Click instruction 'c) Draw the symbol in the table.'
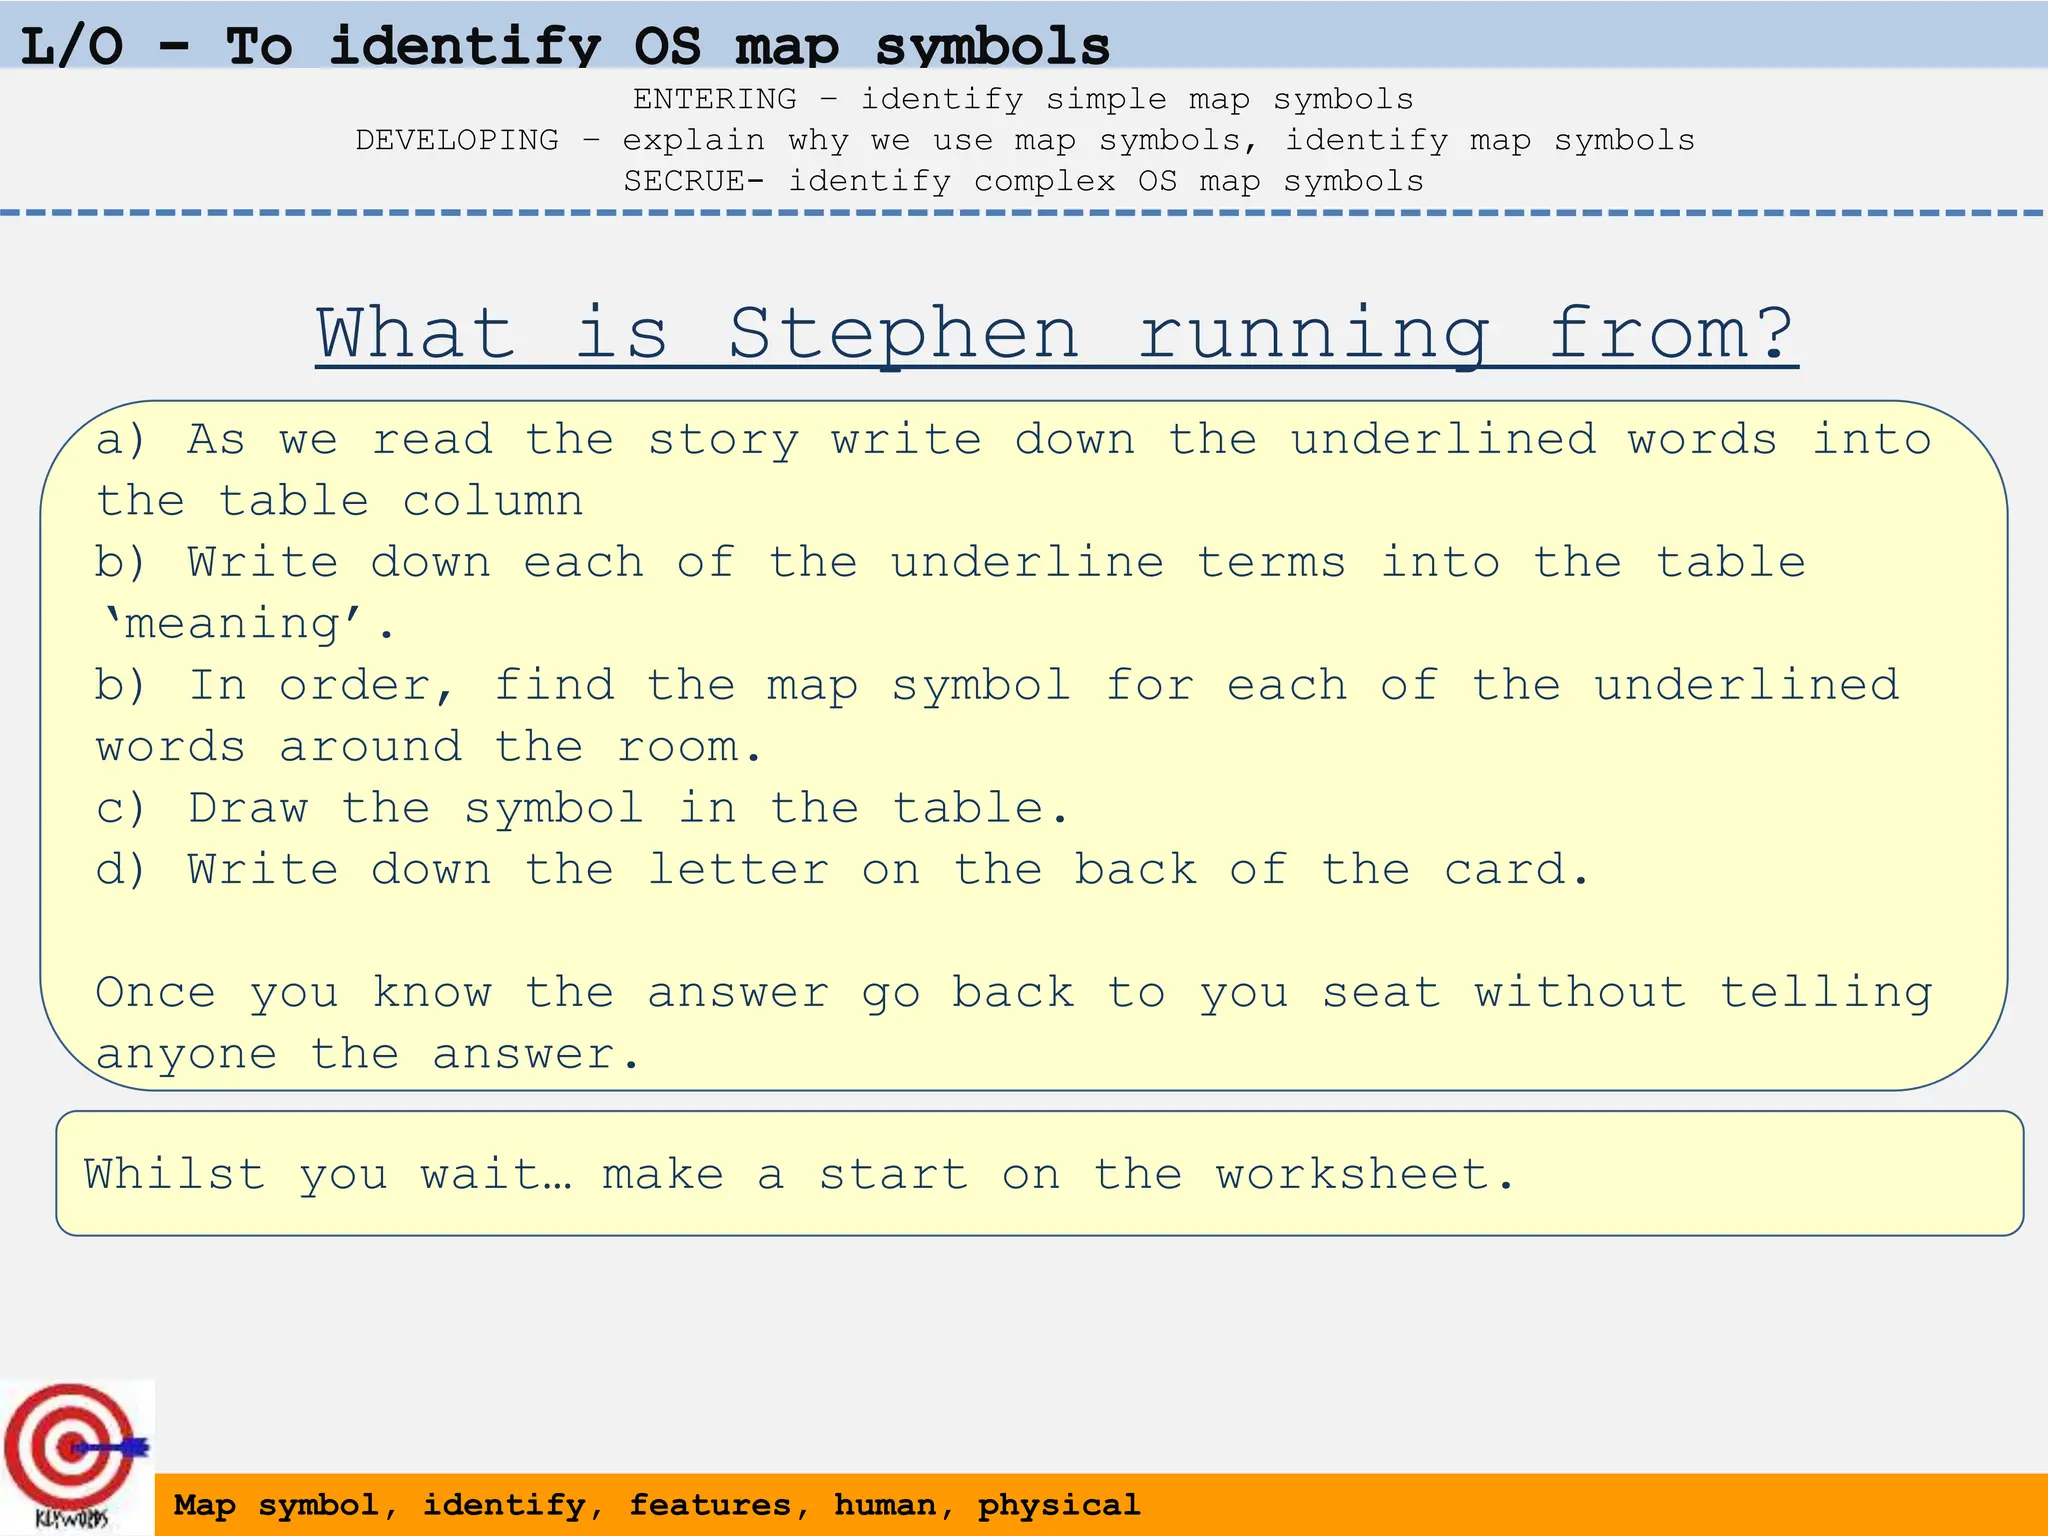Viewport: 2048px width, 1536px height. point(582,808)
